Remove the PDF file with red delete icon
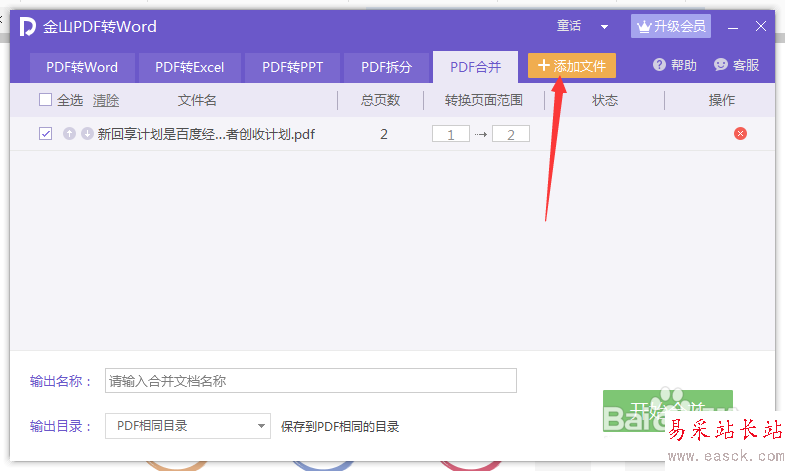 pyautogui.click(x=740, y=134)
